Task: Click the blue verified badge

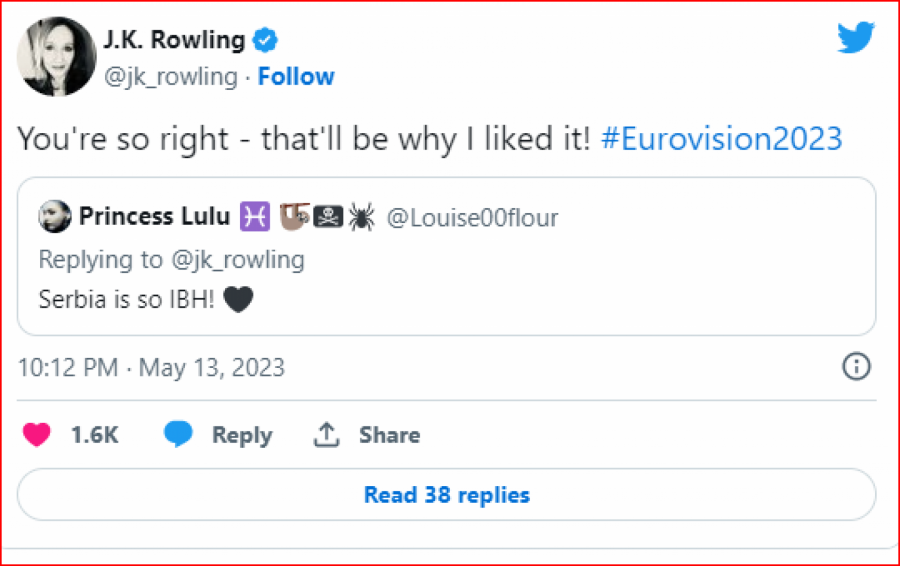Action: tap(265, 40)
